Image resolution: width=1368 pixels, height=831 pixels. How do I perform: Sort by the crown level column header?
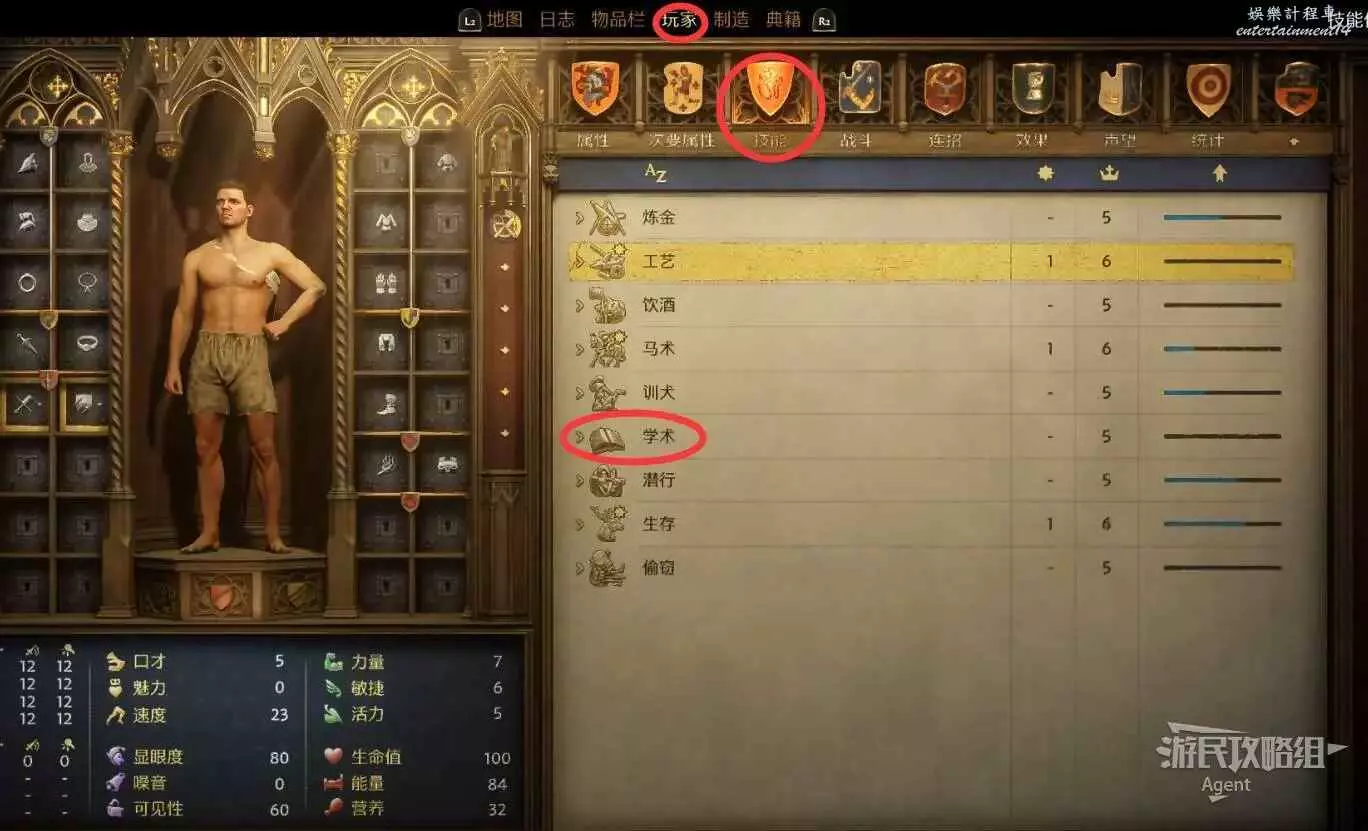click(x=1107, y=173)
